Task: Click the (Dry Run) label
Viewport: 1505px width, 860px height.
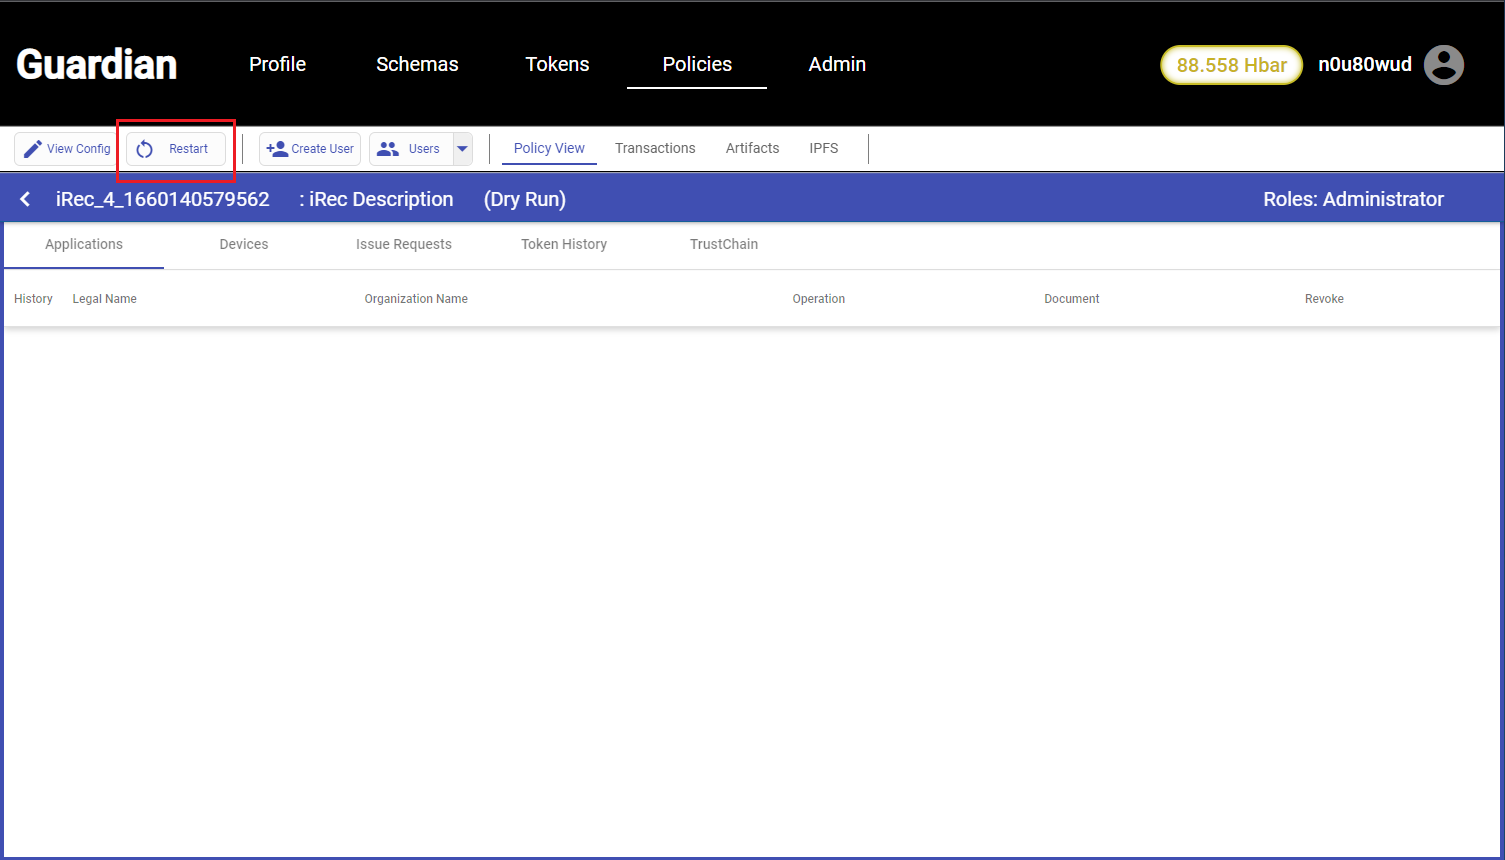Action: click(x=525, y=199)
